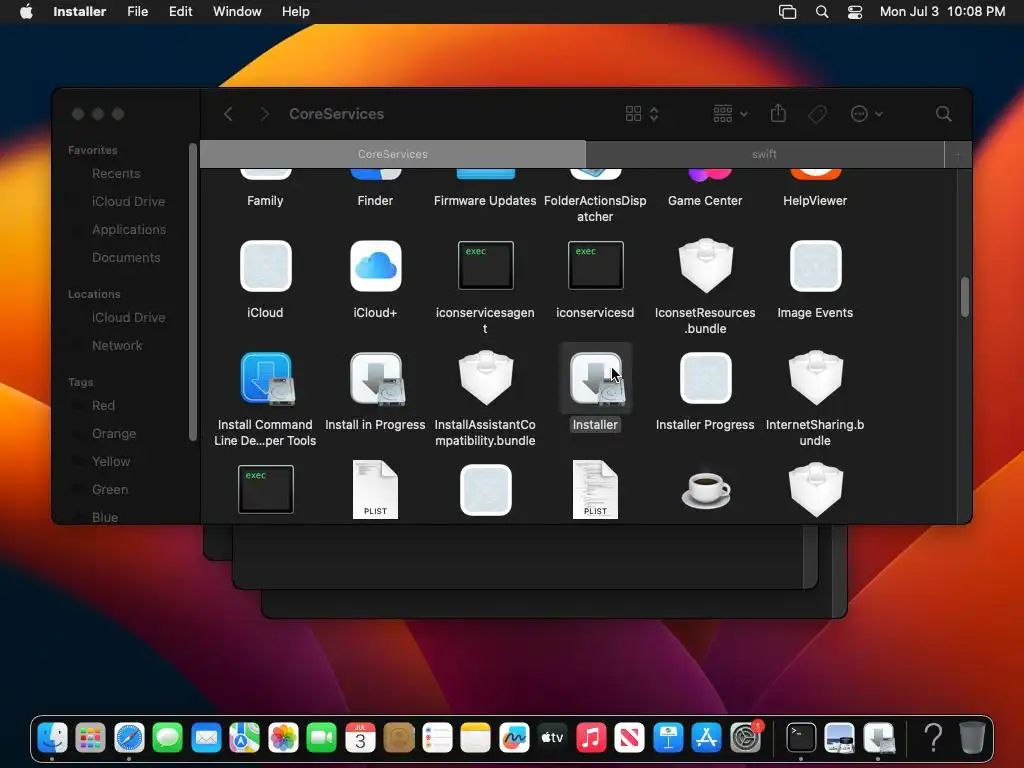Open Music from the Dock
This screenshot has height=768, width=1024.
[591, 738]
